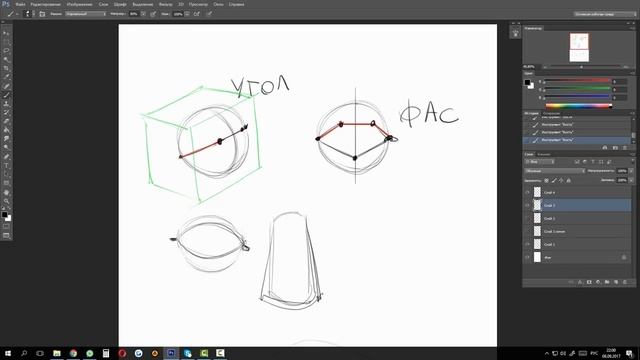640x360 pixels.
Task: Click the brush opacity 80% field
Action: tap(134, 14)
